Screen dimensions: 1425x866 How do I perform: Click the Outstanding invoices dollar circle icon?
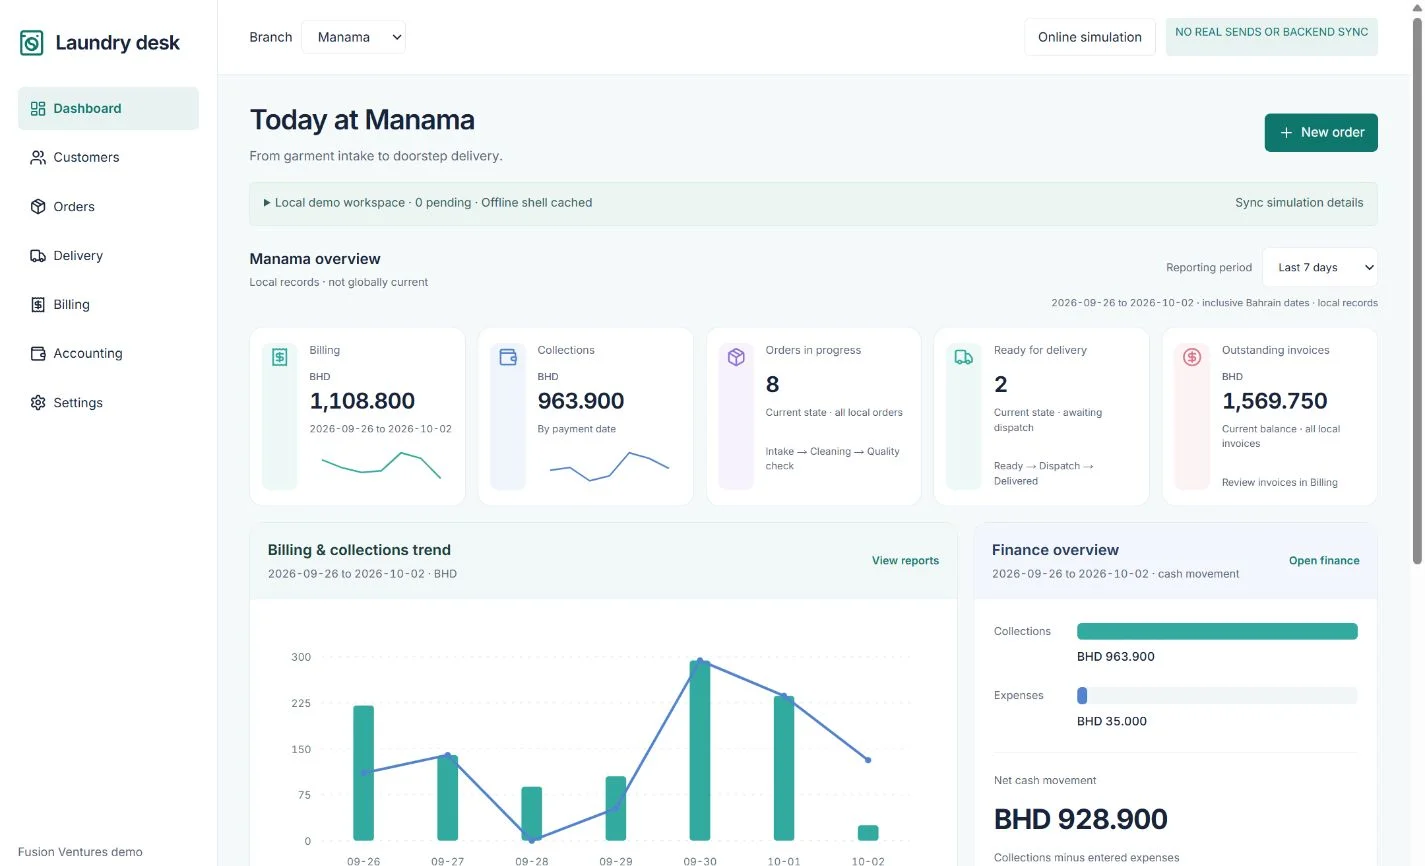(x=1192, y=357)
